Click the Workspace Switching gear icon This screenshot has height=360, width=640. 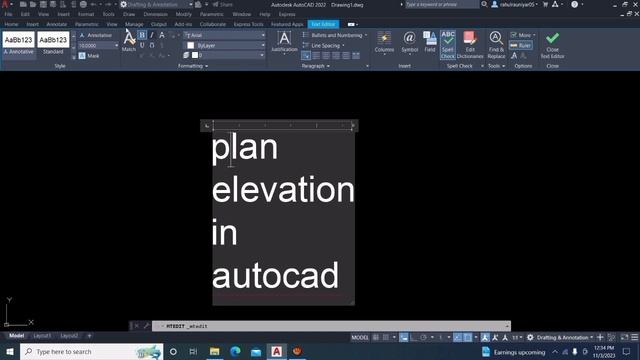(530, 338)
